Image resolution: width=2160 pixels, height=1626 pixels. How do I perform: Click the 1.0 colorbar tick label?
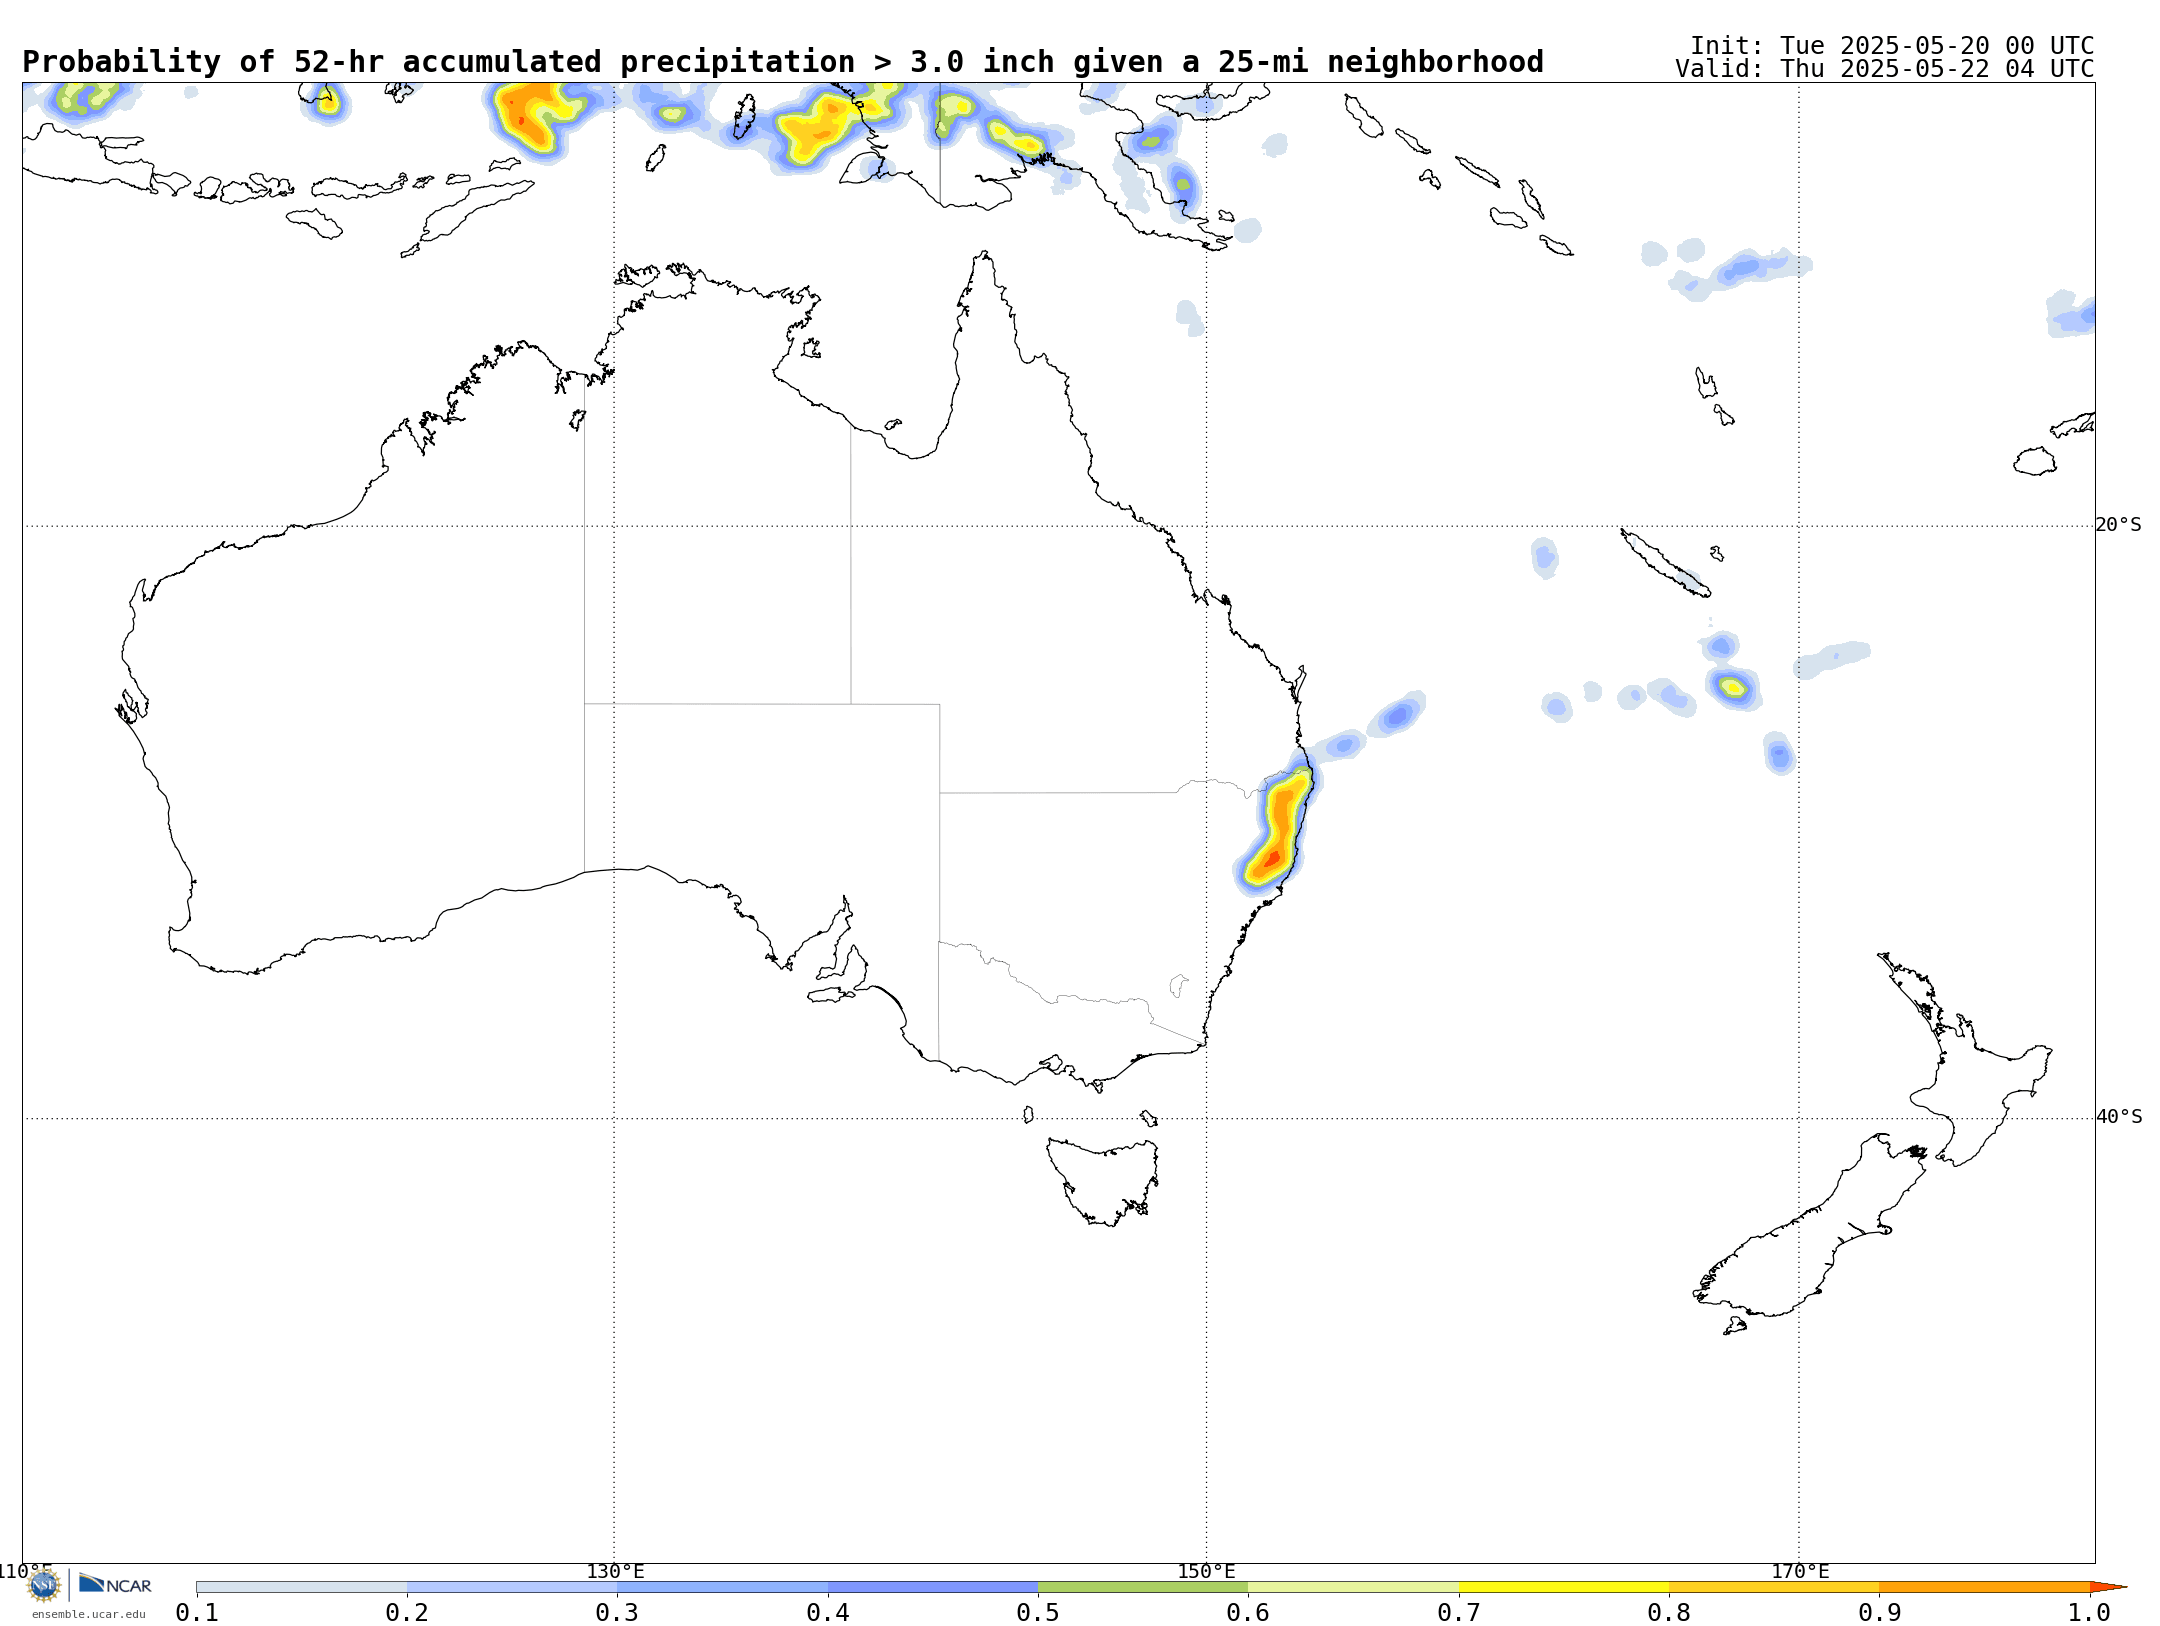[x=2090, y=1612]
